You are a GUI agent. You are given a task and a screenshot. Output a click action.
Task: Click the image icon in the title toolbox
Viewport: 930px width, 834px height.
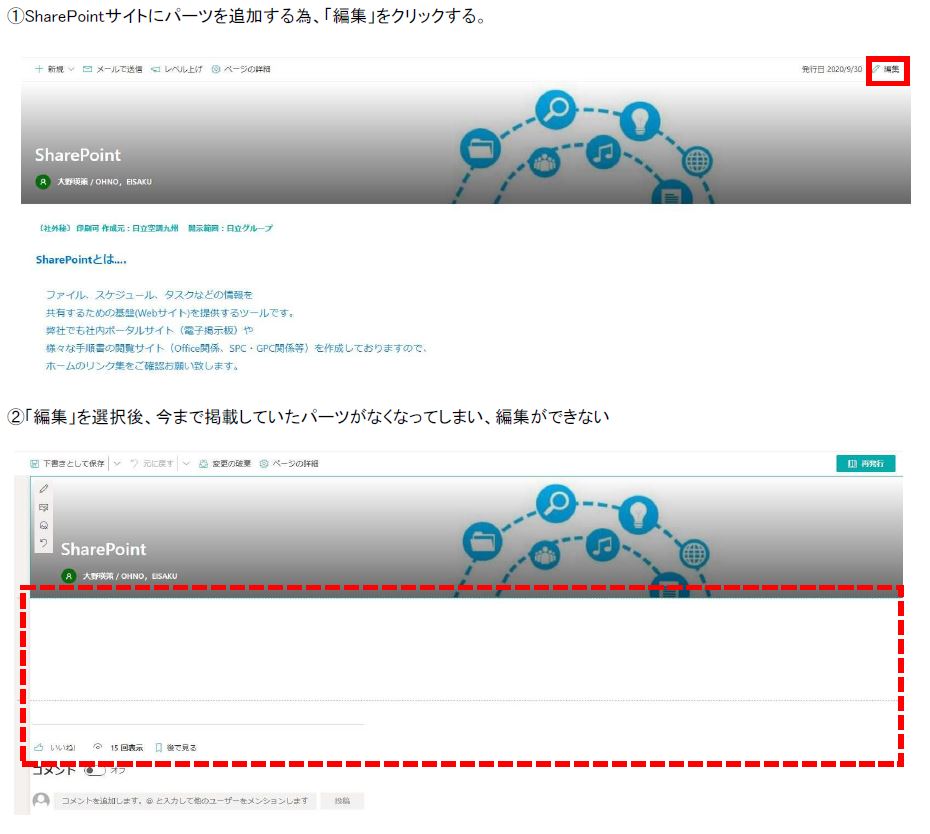43,507
